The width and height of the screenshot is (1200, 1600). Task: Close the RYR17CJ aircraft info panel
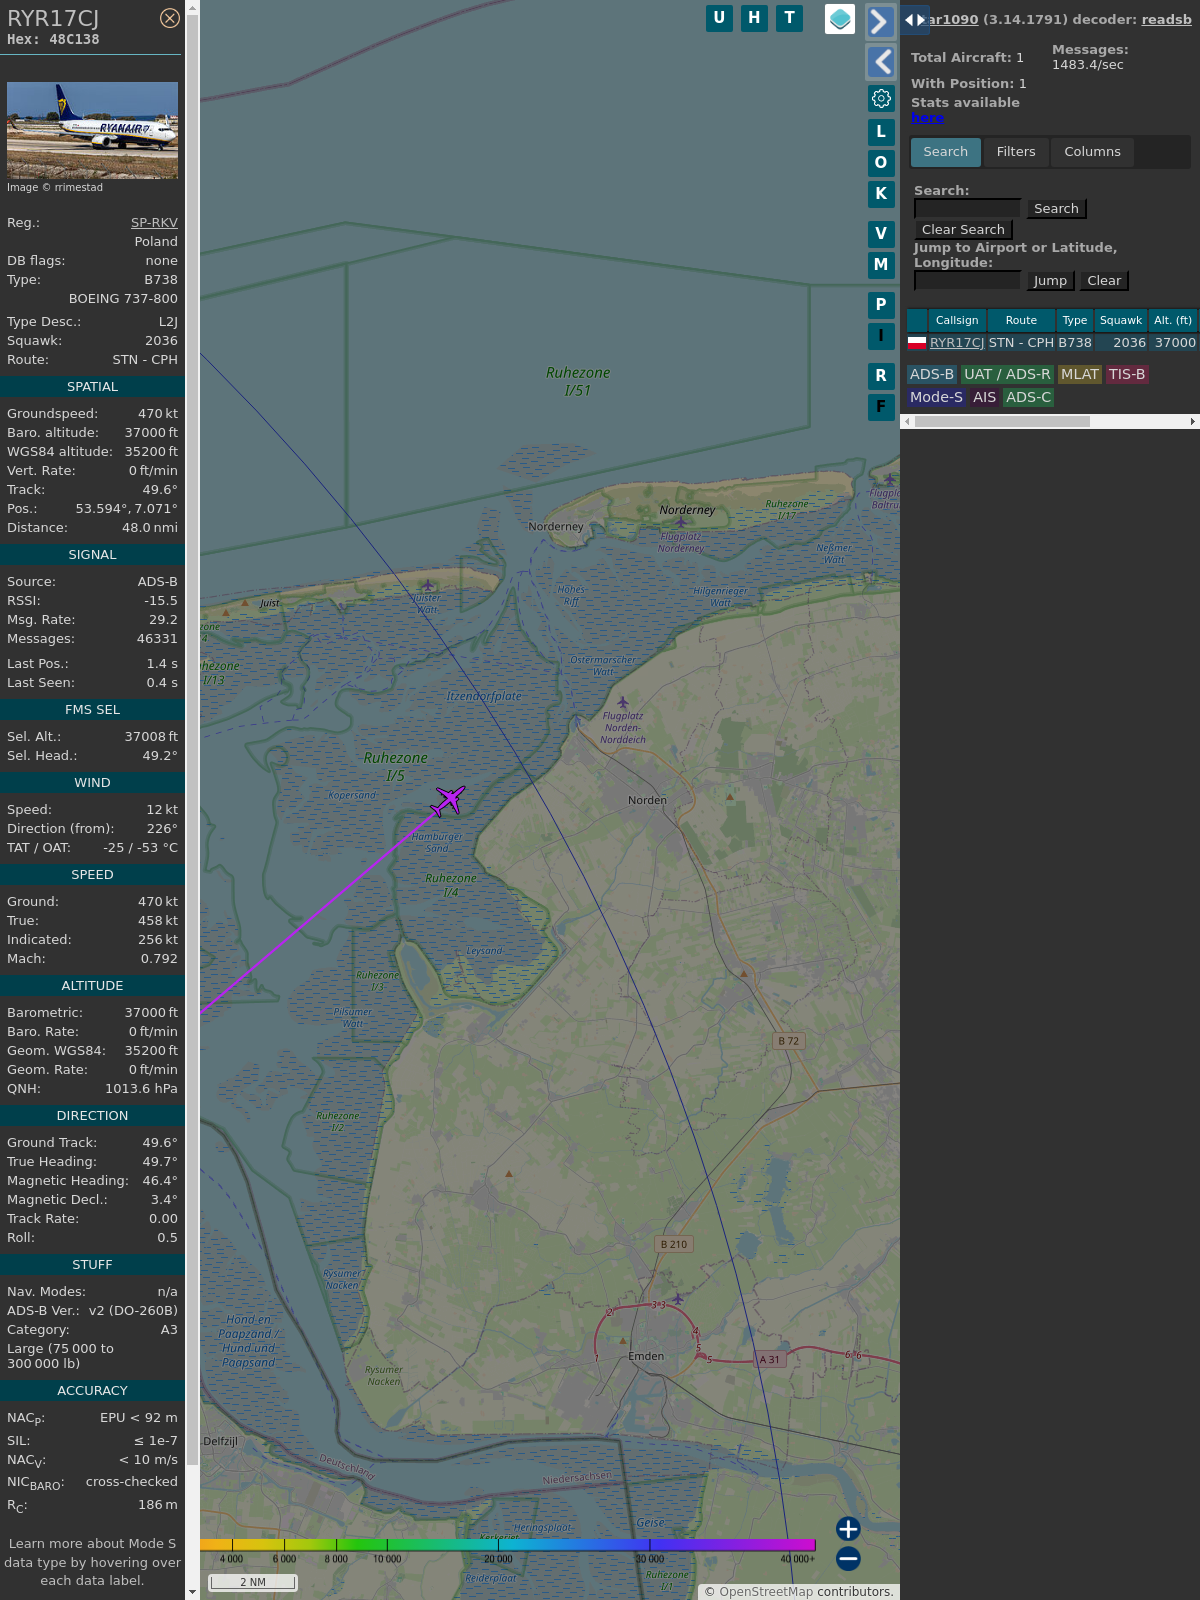(170, 18)
